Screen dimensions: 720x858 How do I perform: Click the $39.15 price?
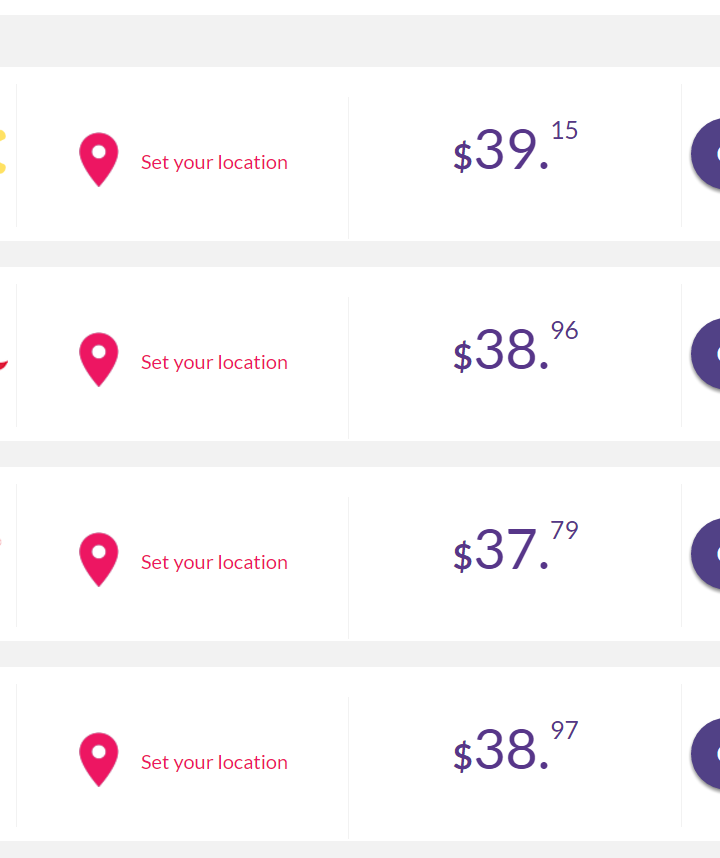pos(515,147)
